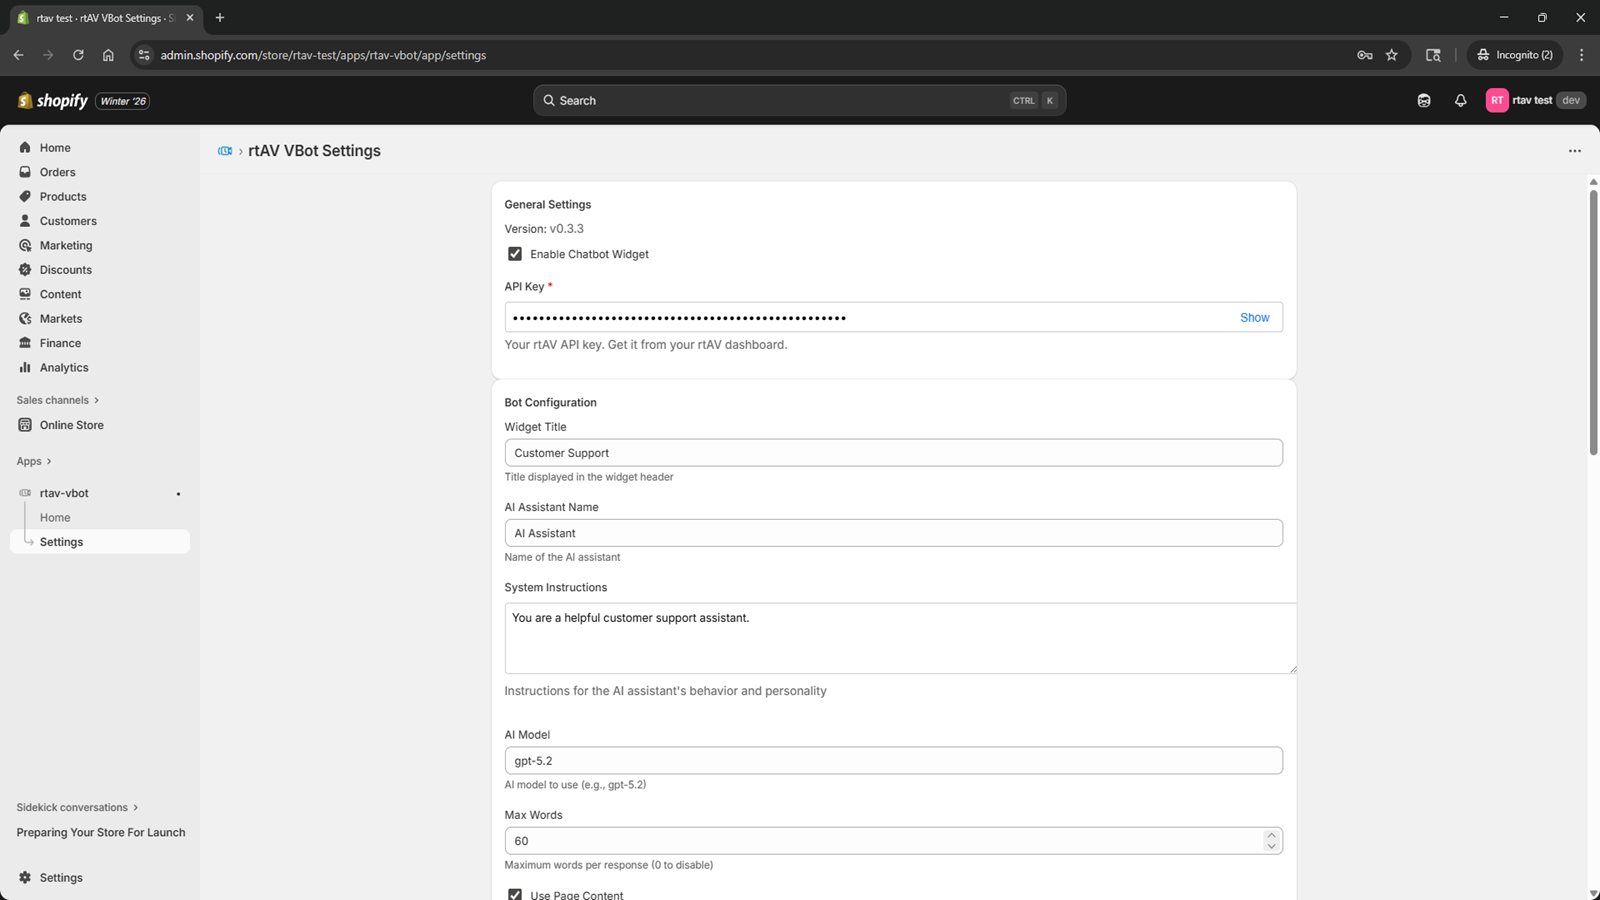Show the hidden API Key
The image size is (1600, 900).
[1254, 317]
